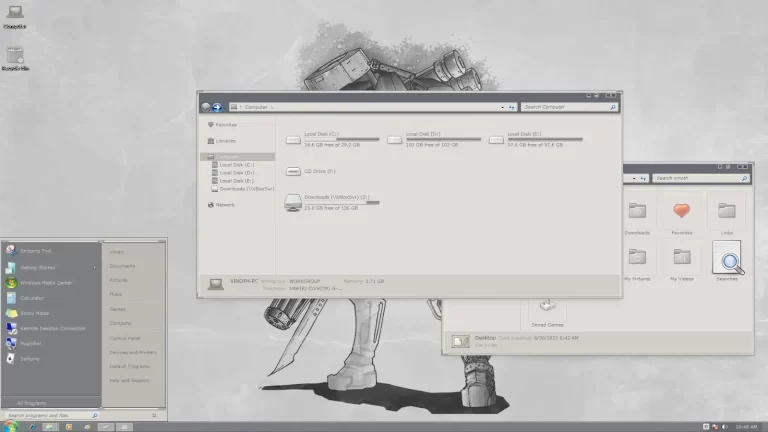This screenshot has width=768, height=432.
Task: Launch Magnifier from Start menu
Action: pyautogui.click(x=51, y=343)
